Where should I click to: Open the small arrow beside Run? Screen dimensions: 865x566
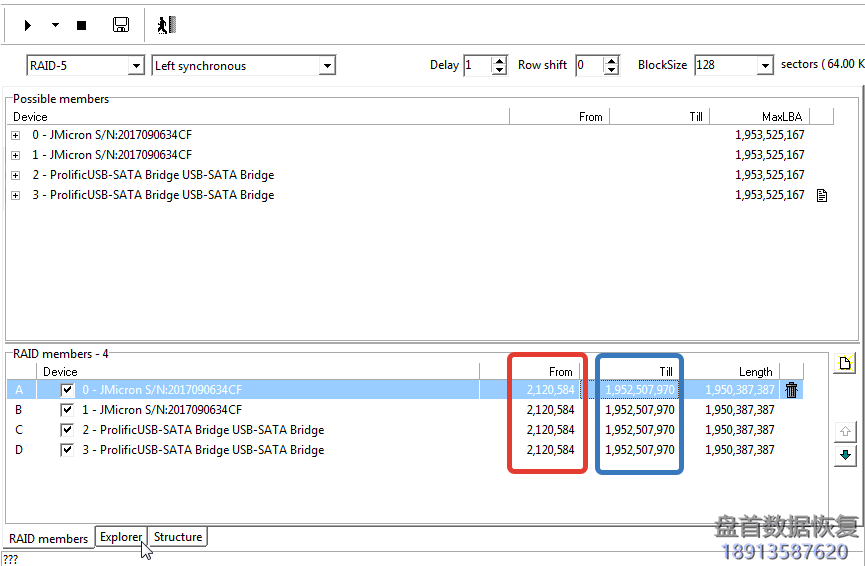coord(55,25)
